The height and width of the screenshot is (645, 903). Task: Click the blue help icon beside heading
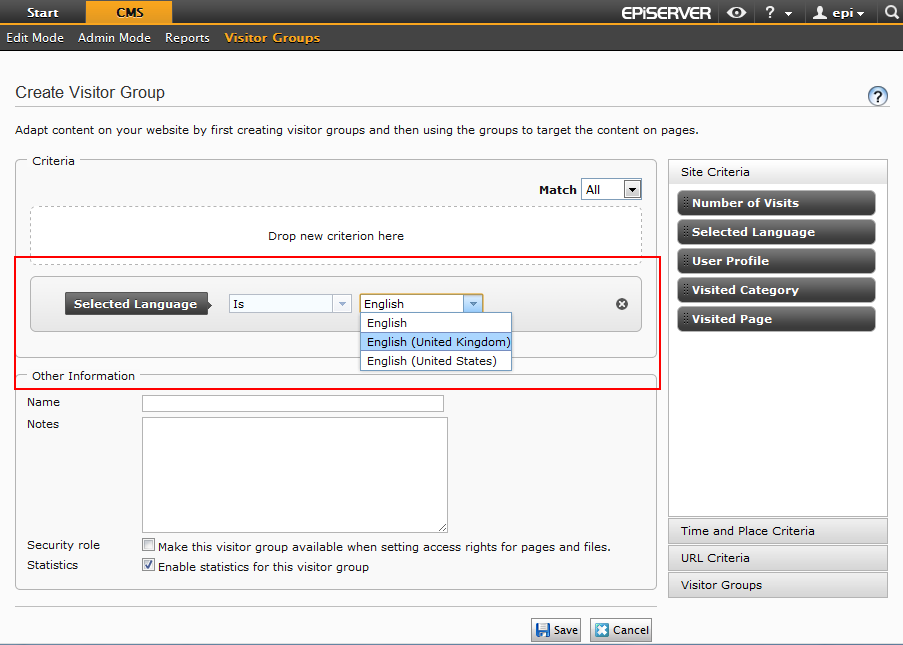(878, 96)
